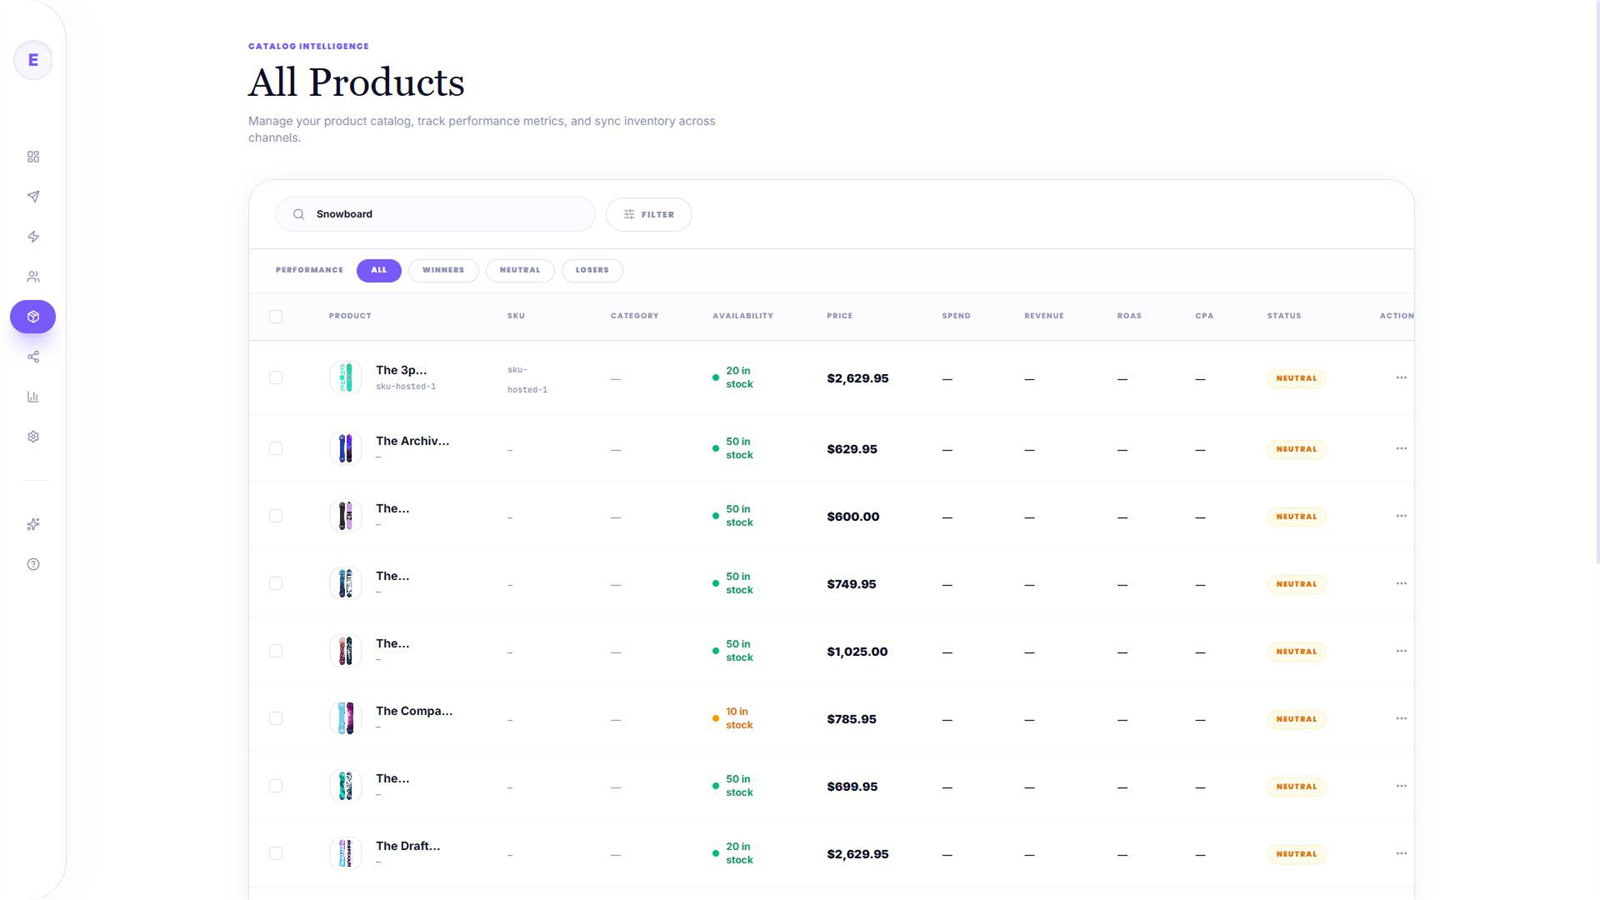Image resolution: width=1600 pixels, height=900 pixels.
Task: Toggle the select-all checkbox in table header
Action: [x=276, y=317]
